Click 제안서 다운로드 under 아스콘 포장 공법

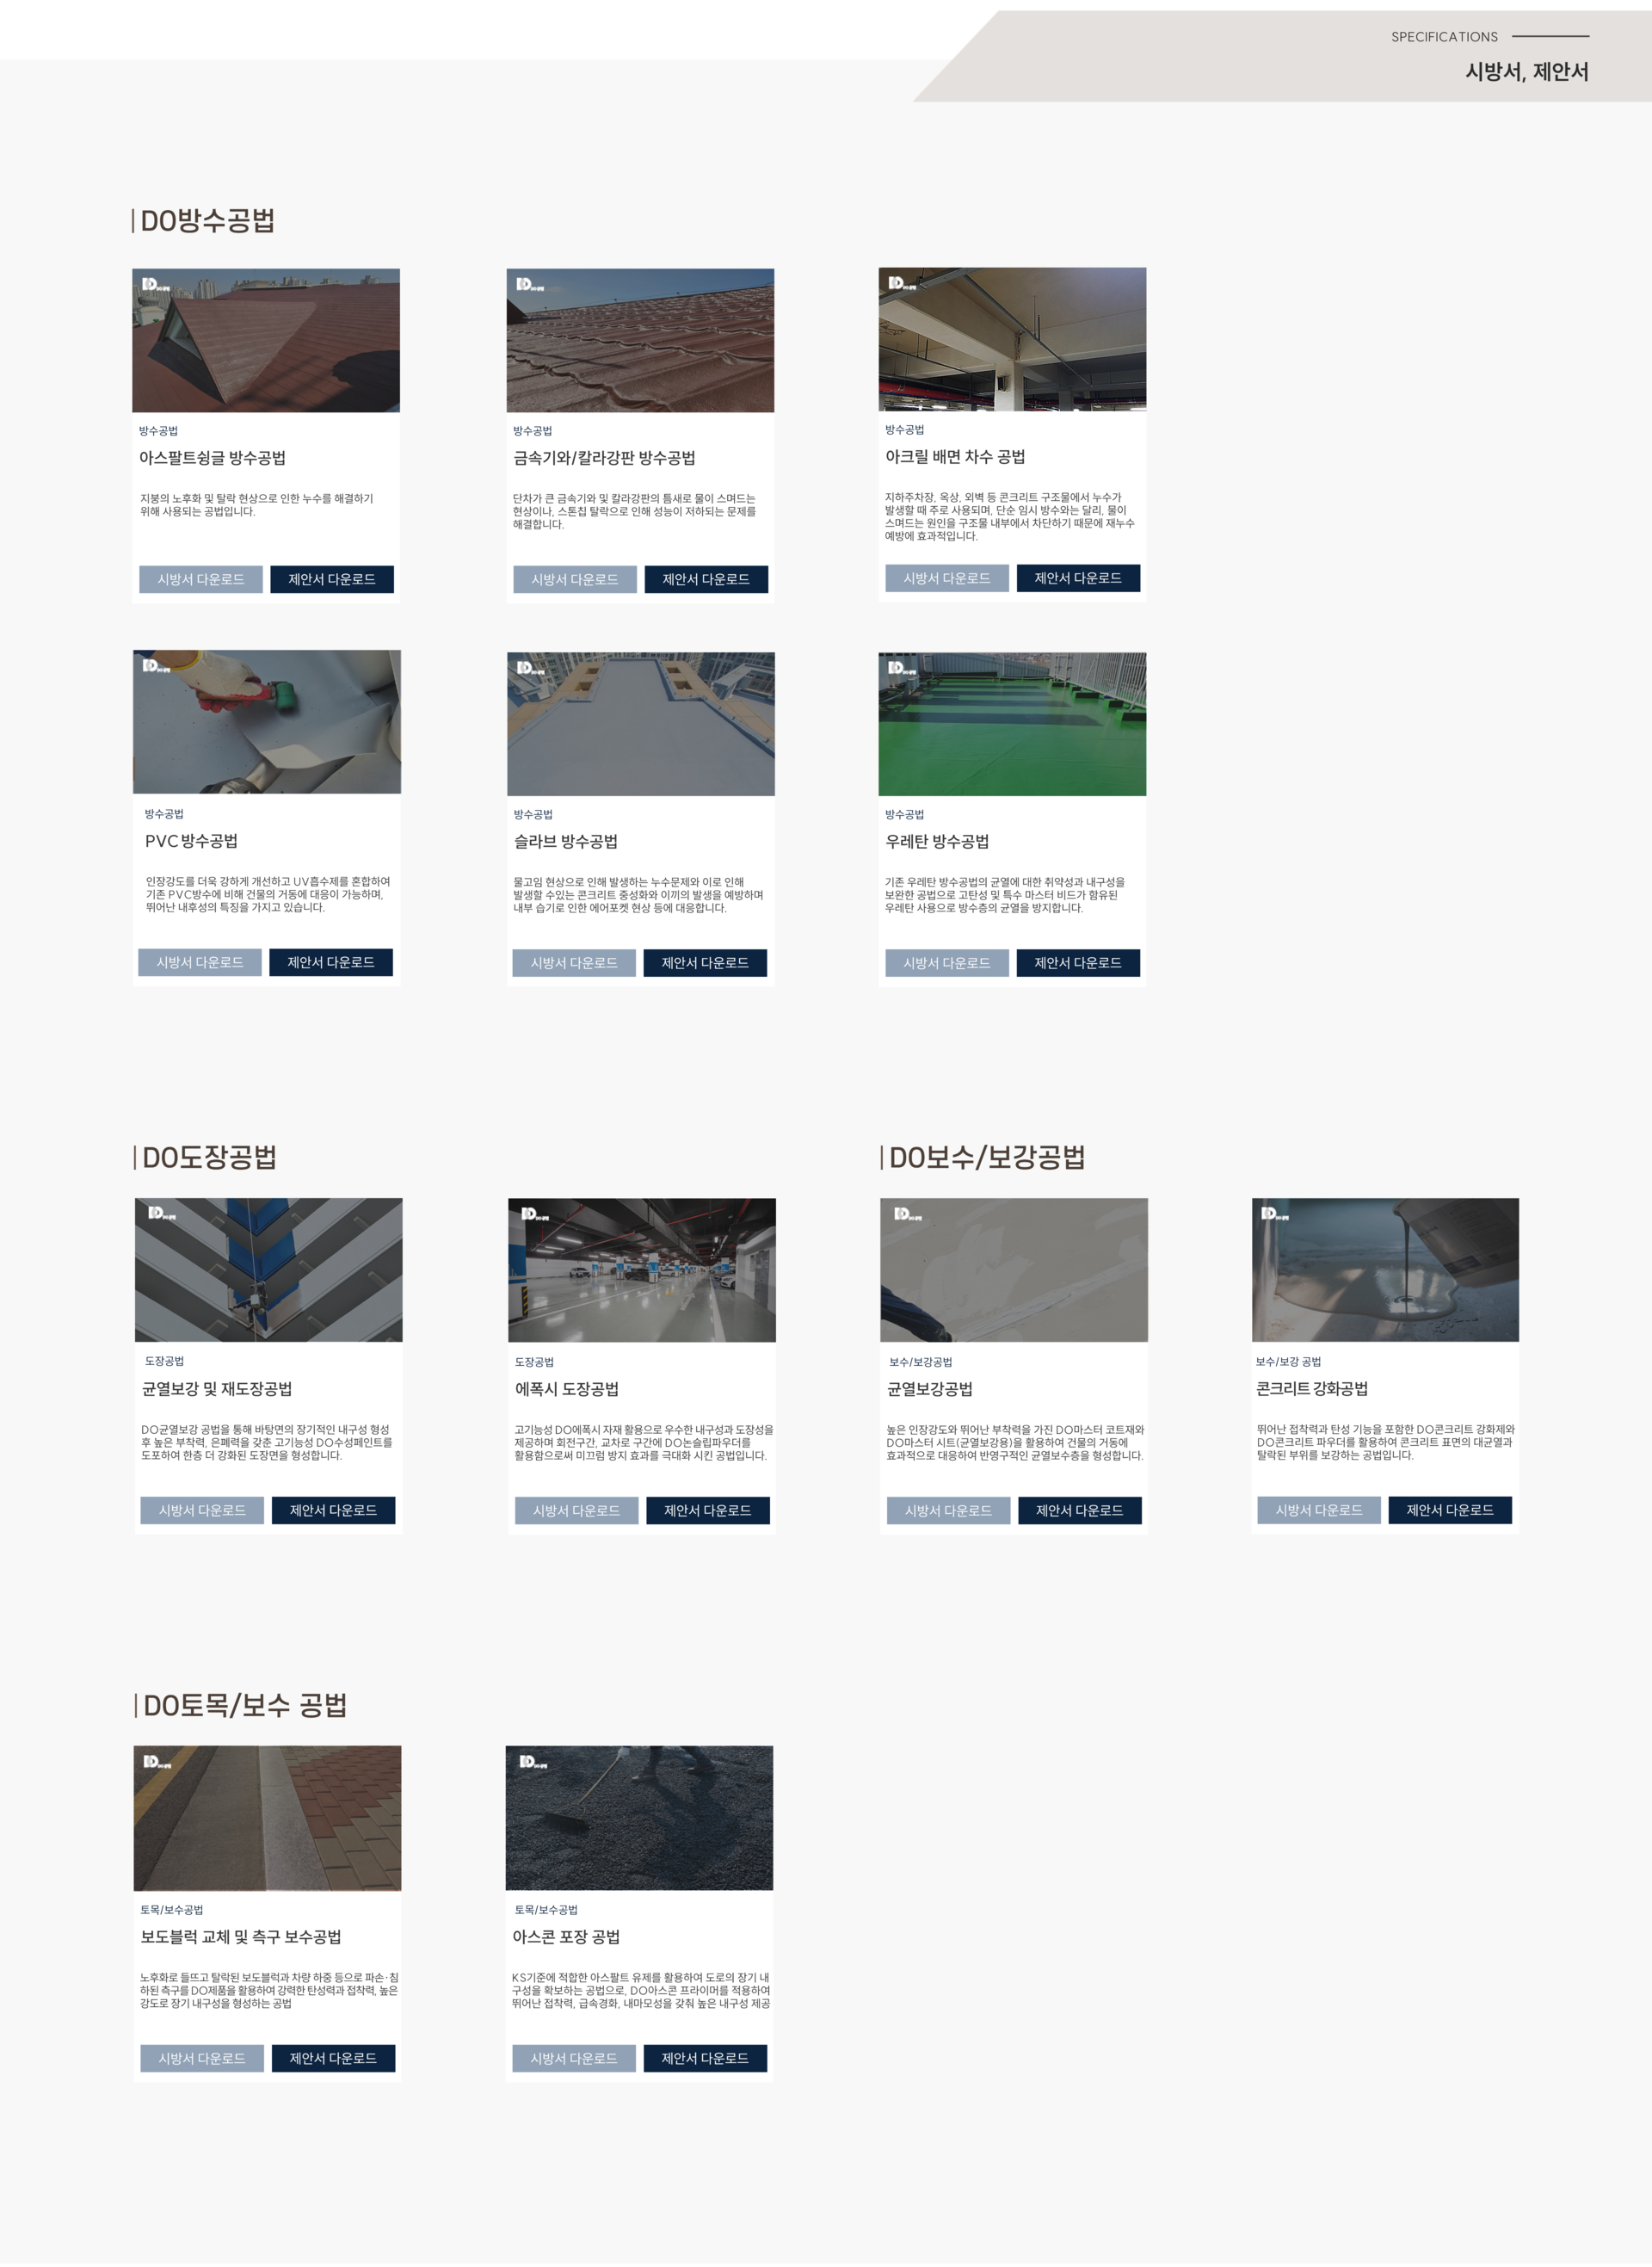click(x=705, y=2058)
